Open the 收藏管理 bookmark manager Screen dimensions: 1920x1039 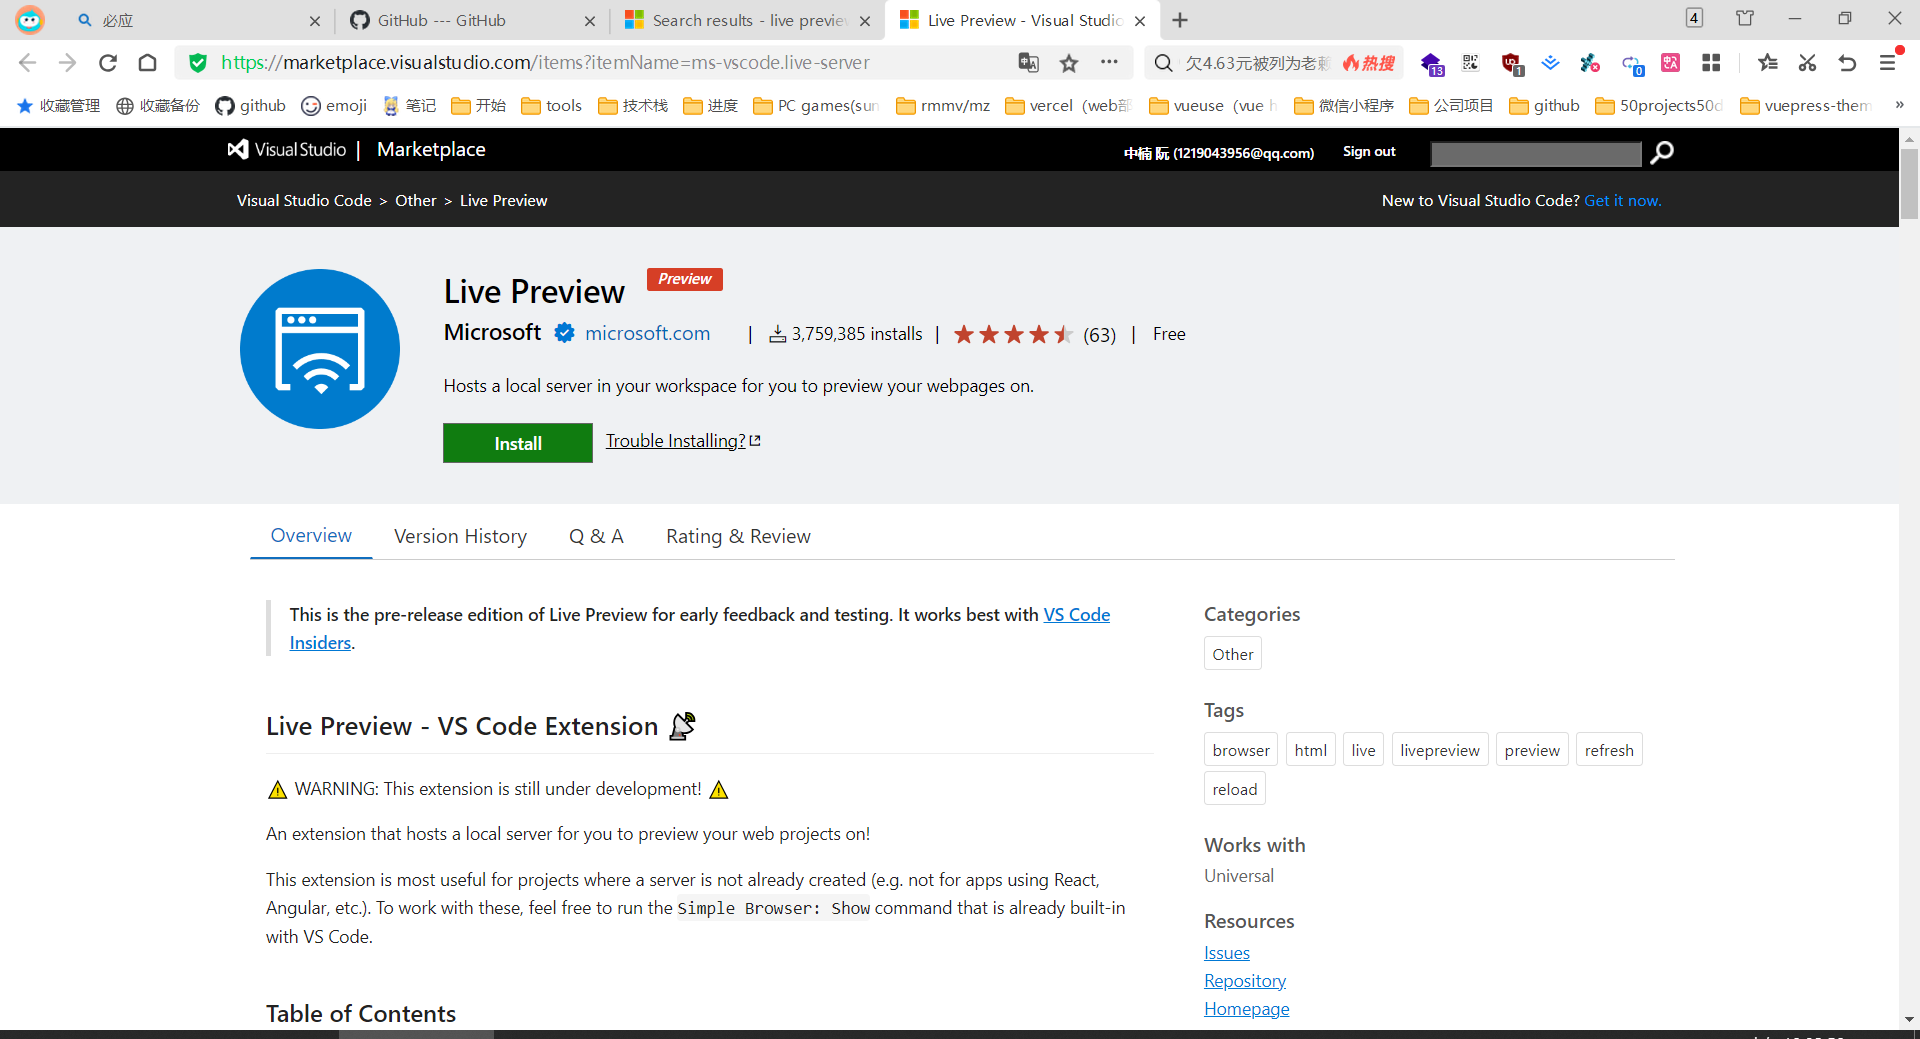point(58,105)
